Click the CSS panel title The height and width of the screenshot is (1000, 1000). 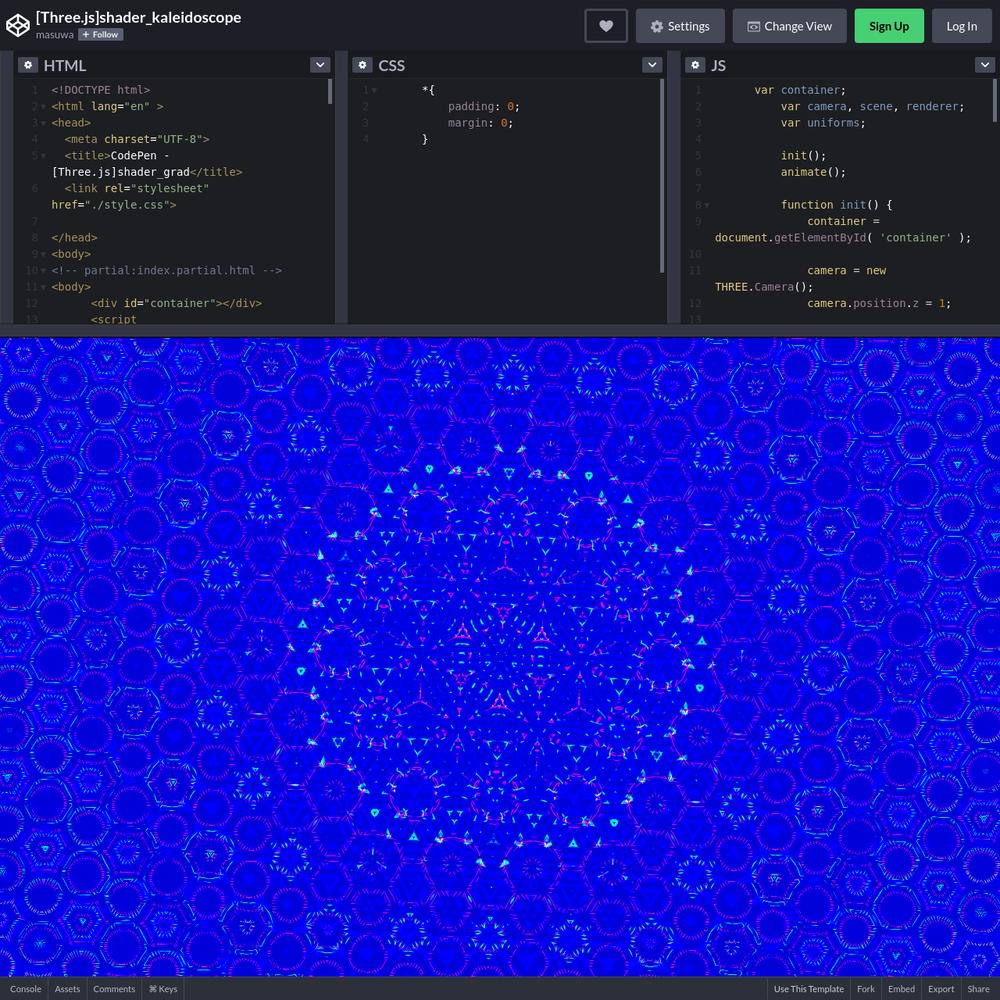(391, 66)
